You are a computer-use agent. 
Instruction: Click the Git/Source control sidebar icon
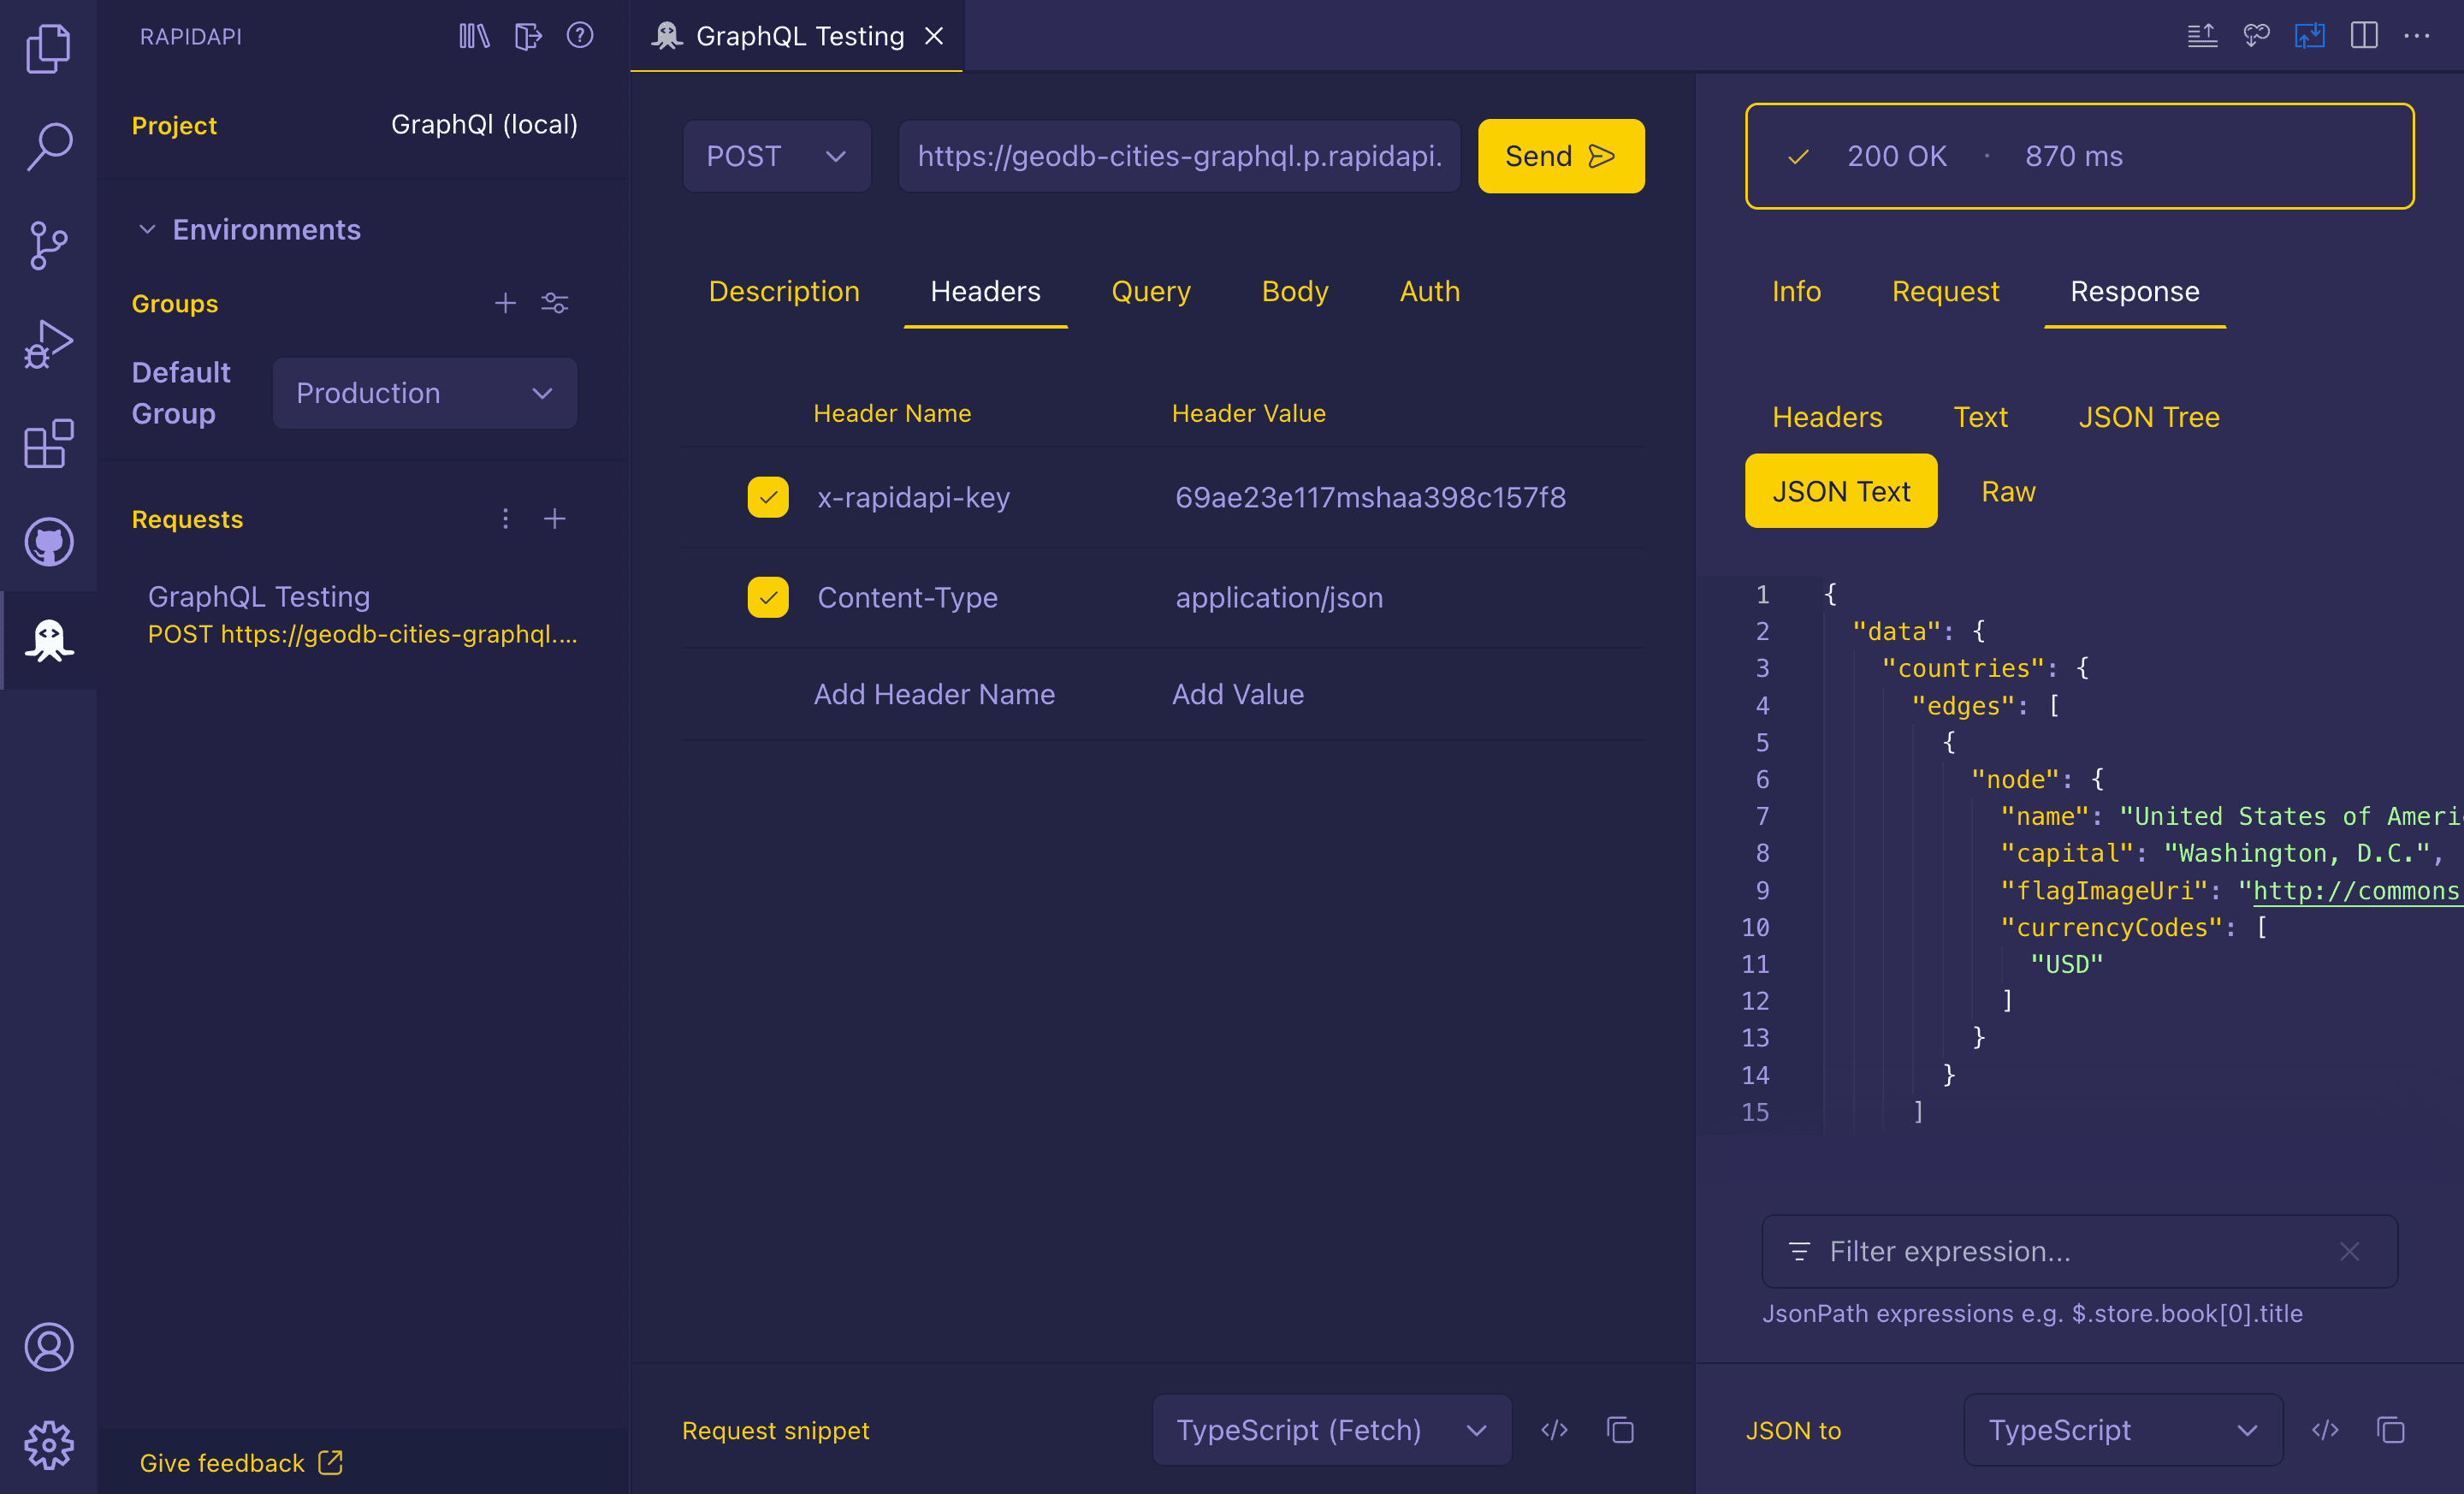(x=48, y=243)
